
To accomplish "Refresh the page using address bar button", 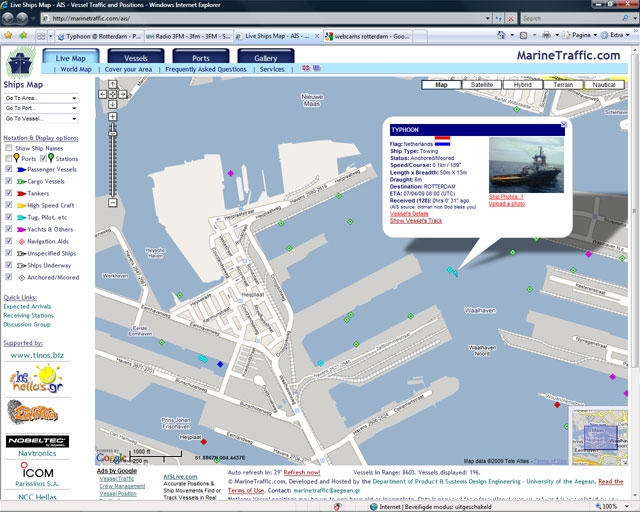I will click(x=498, y=18).
